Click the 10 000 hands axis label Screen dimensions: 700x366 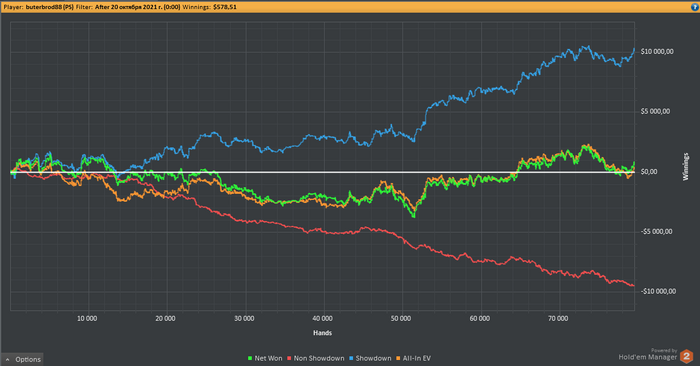pos(87,319)
